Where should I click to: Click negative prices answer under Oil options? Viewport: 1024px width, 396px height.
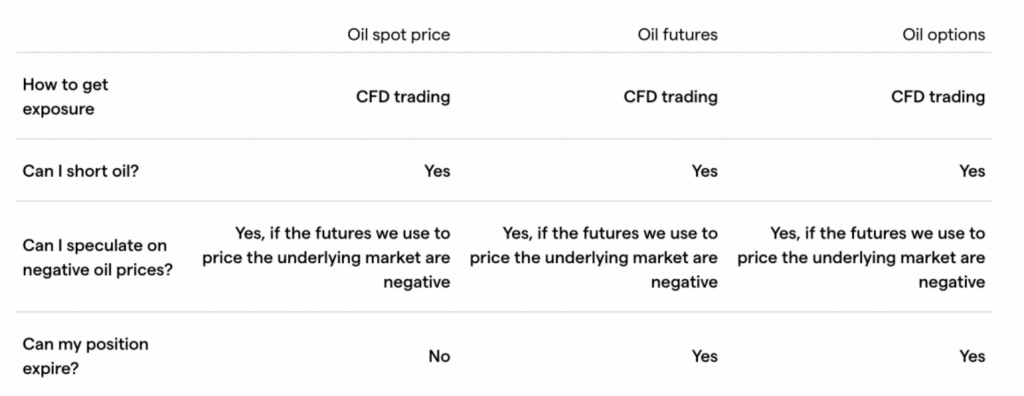(861, 257)
